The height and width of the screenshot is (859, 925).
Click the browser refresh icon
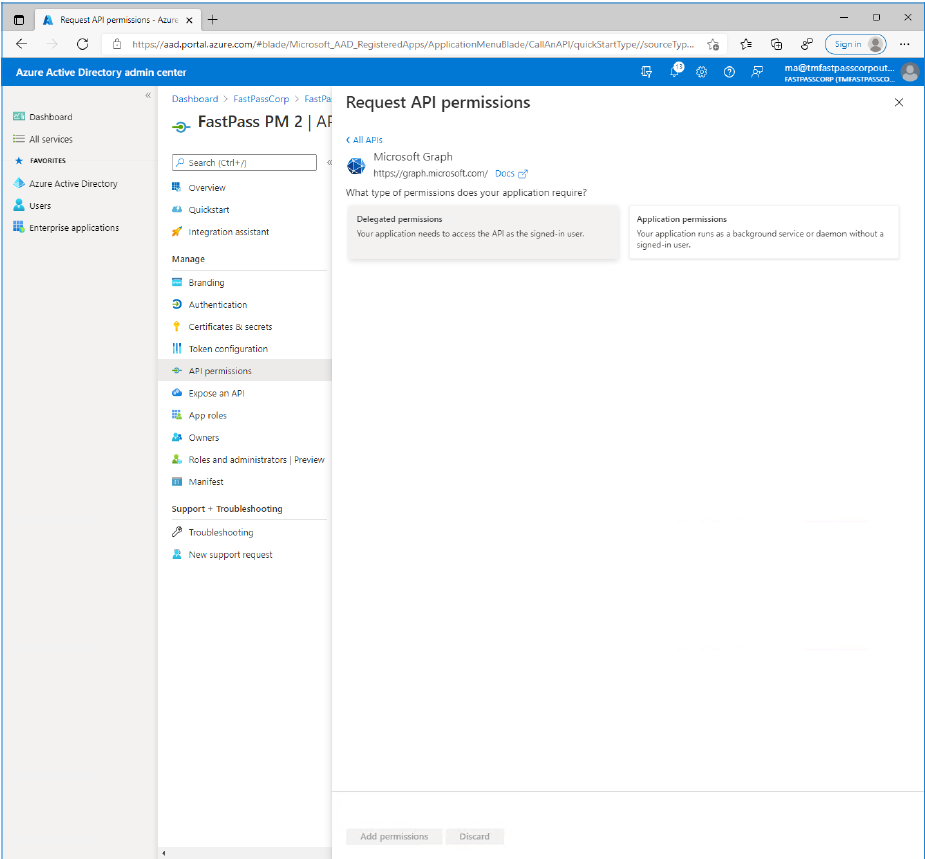pos(82,44)
